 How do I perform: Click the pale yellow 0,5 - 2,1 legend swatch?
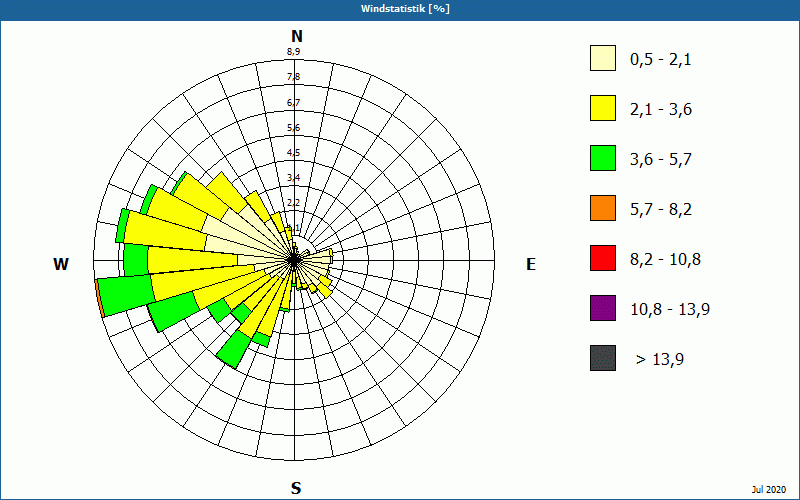tap(603, 58)
